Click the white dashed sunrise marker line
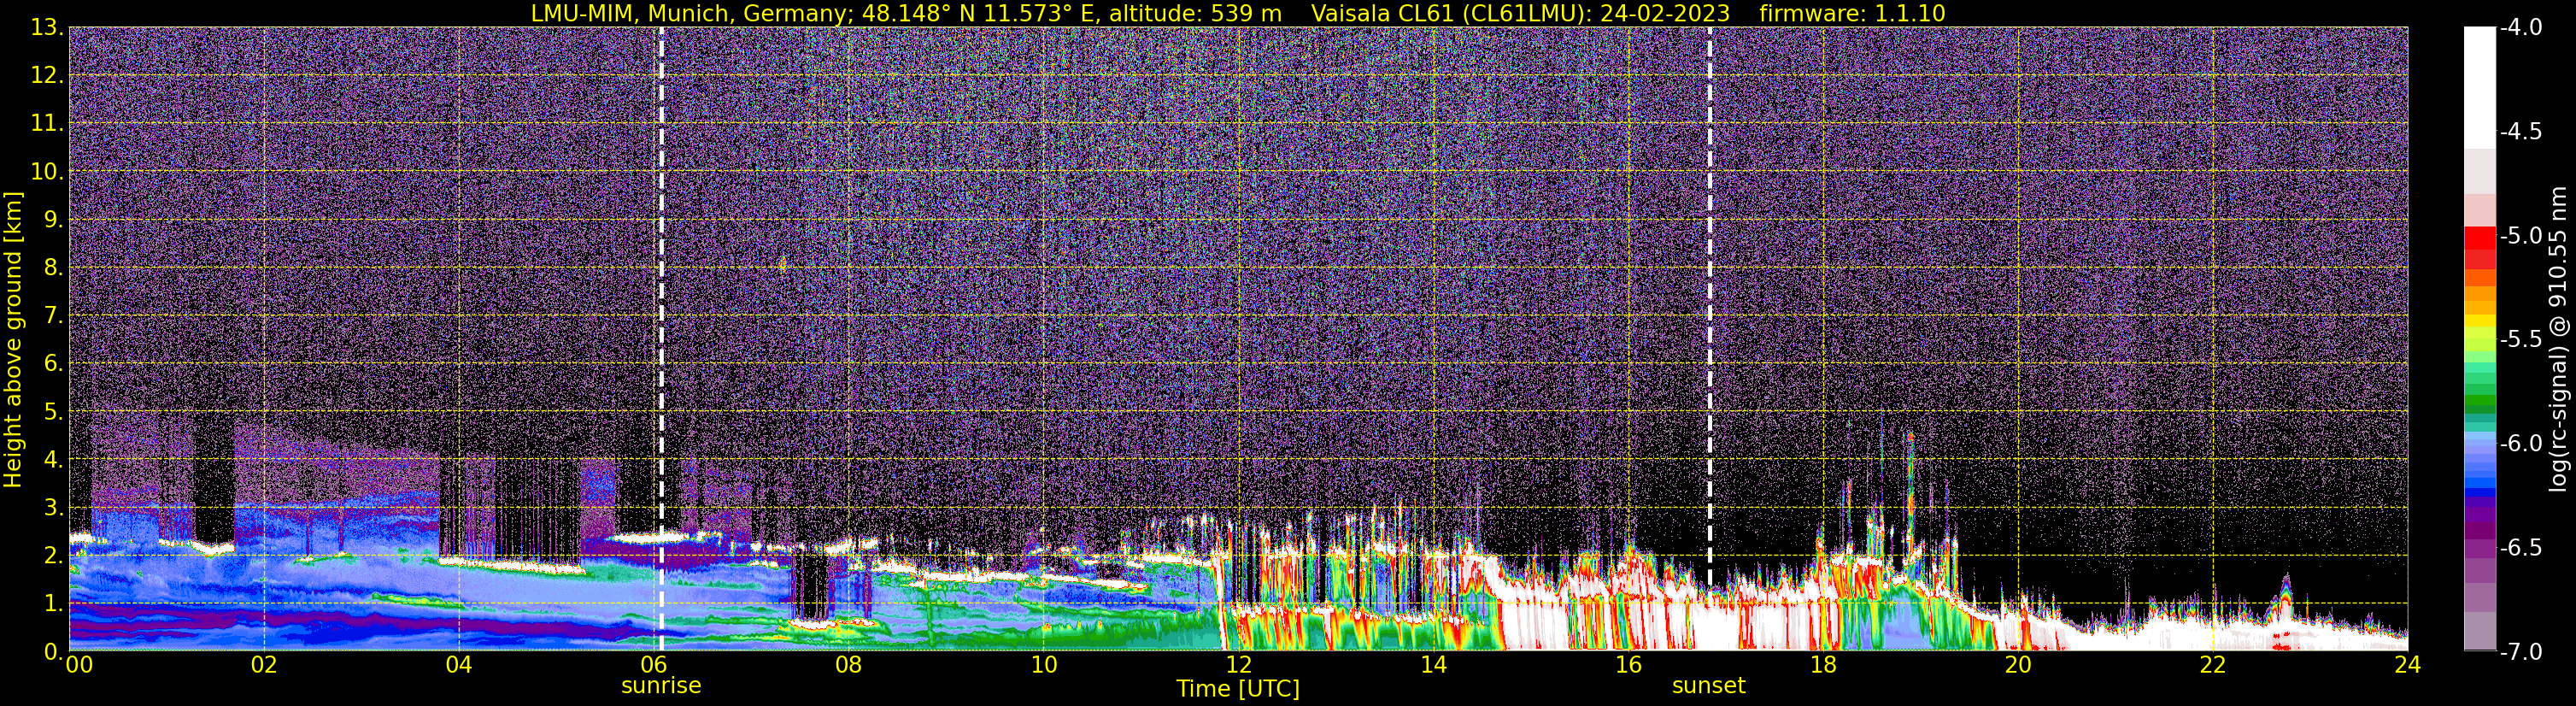The width and height of the screenshot is (2576, 706). (x=661, y=340)
